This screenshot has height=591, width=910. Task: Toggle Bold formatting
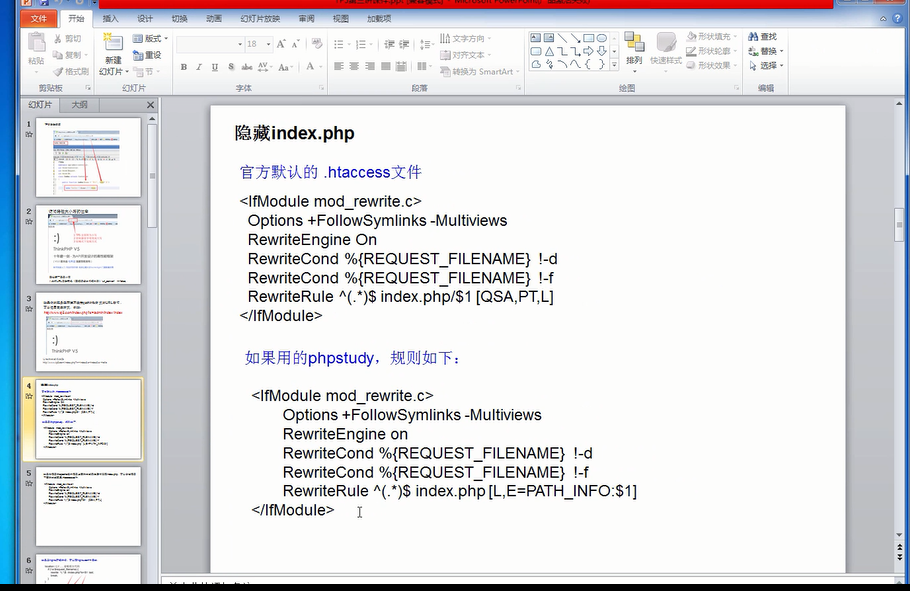tap(183, 67)
